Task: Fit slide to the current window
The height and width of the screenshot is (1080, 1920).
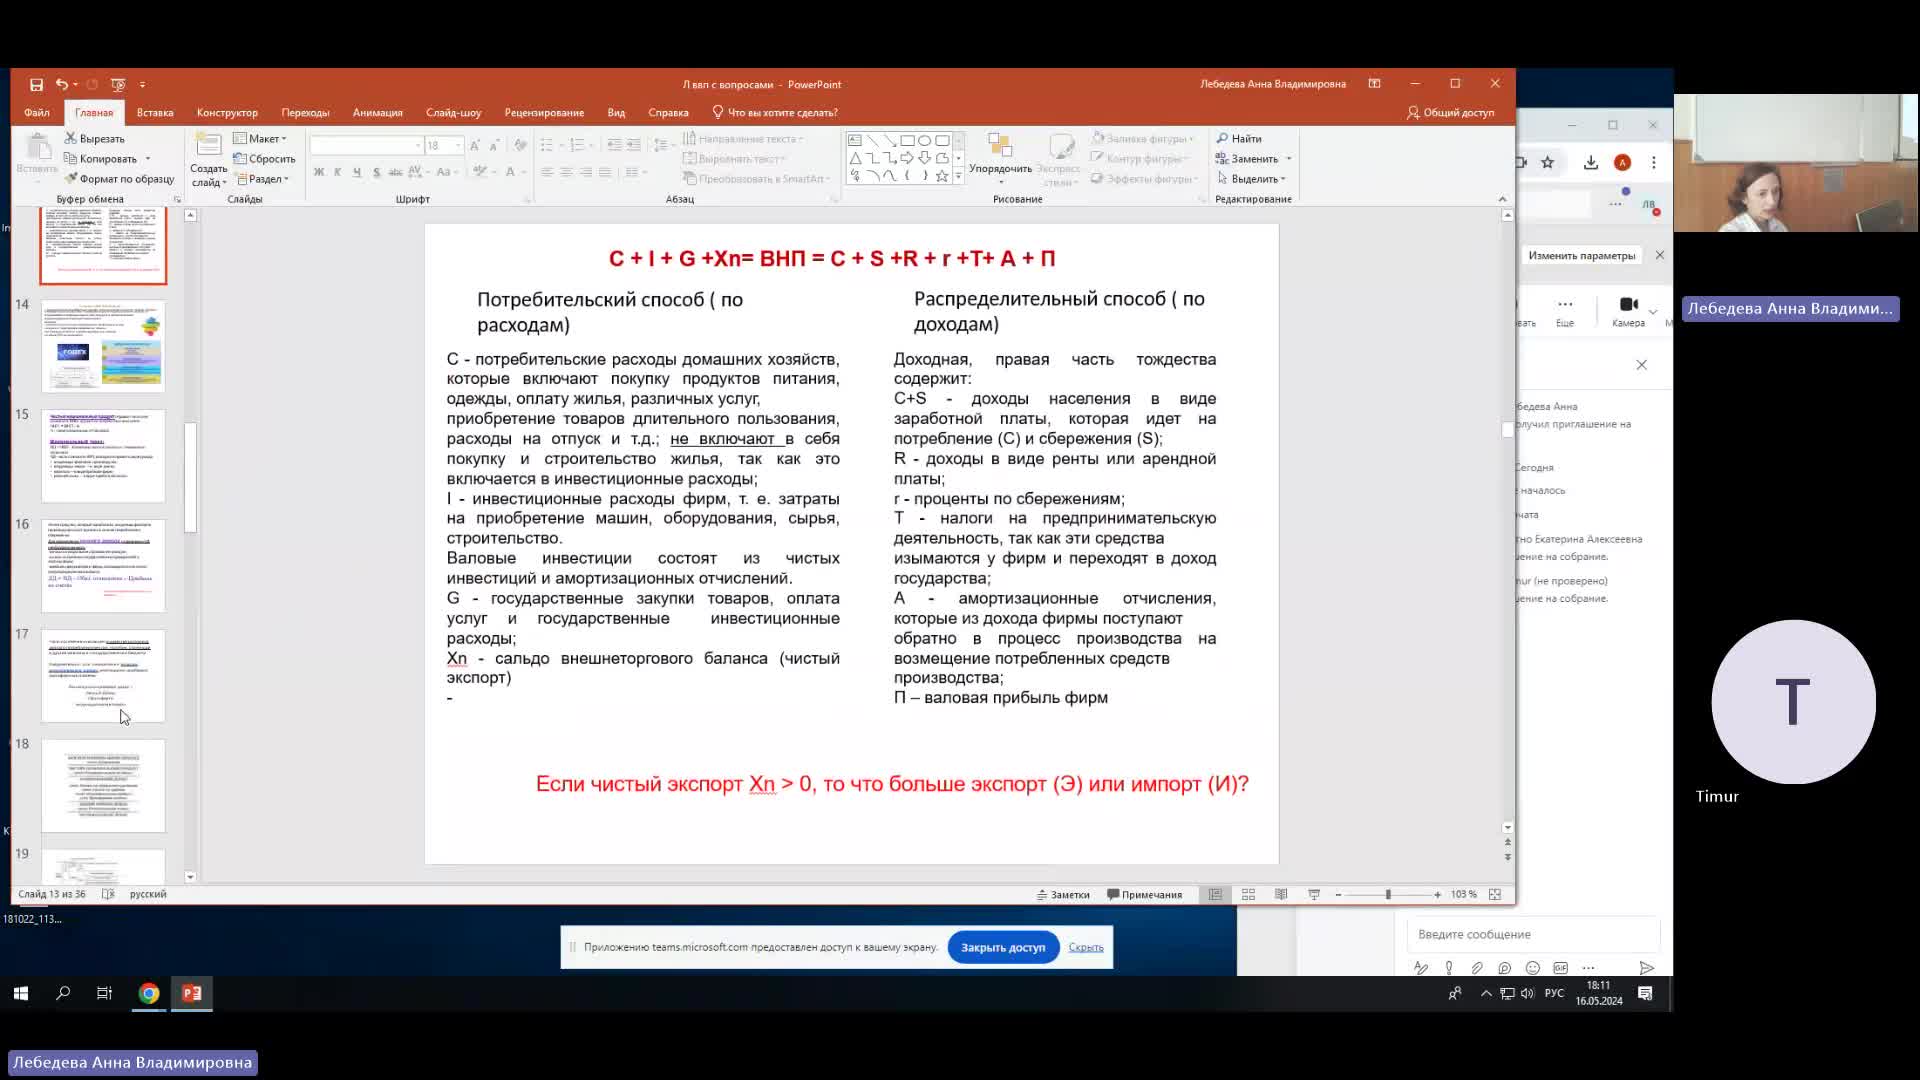Action: point(1495,895)
